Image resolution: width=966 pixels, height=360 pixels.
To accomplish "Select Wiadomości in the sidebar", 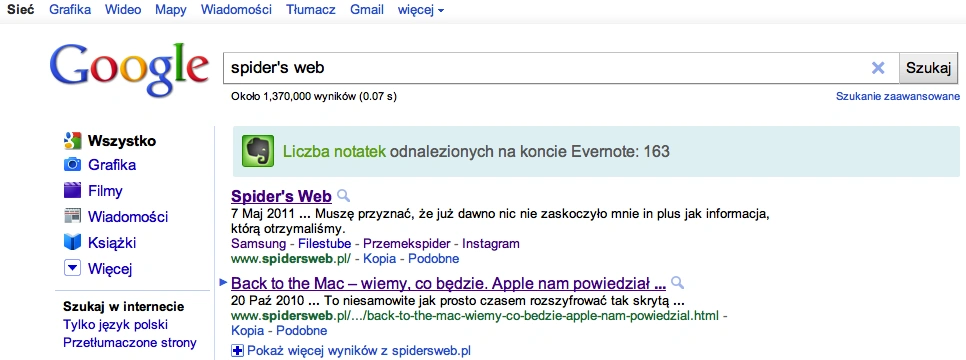I will [x=128, y=216].
